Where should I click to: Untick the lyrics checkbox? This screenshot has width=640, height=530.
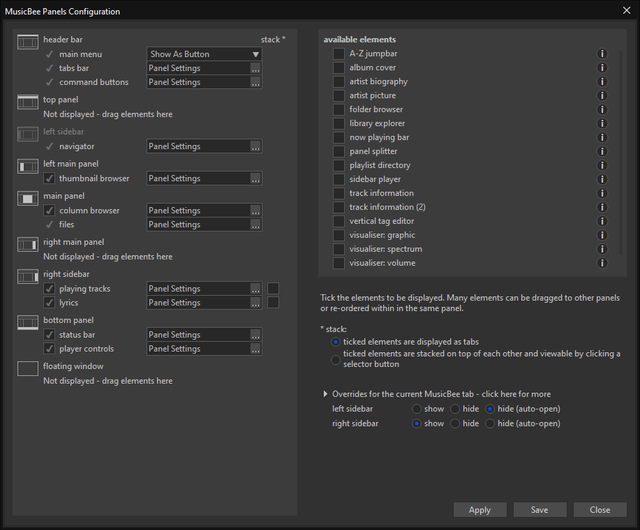(49, 302)
